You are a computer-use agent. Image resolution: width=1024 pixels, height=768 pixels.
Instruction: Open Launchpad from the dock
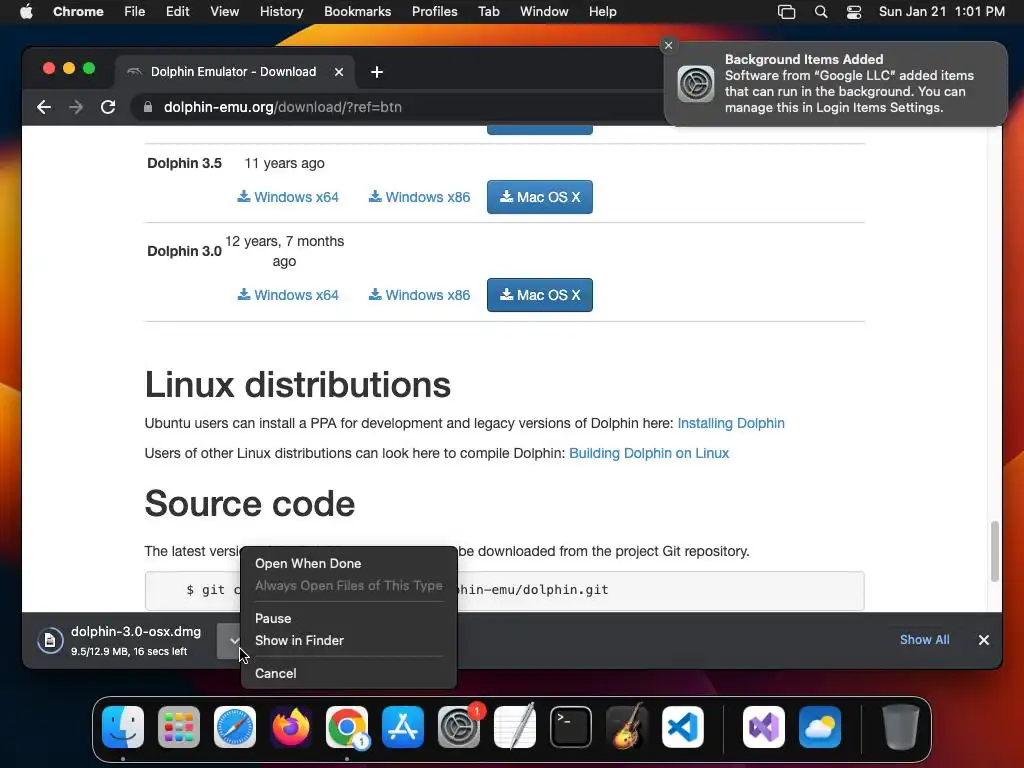point(179,727)
